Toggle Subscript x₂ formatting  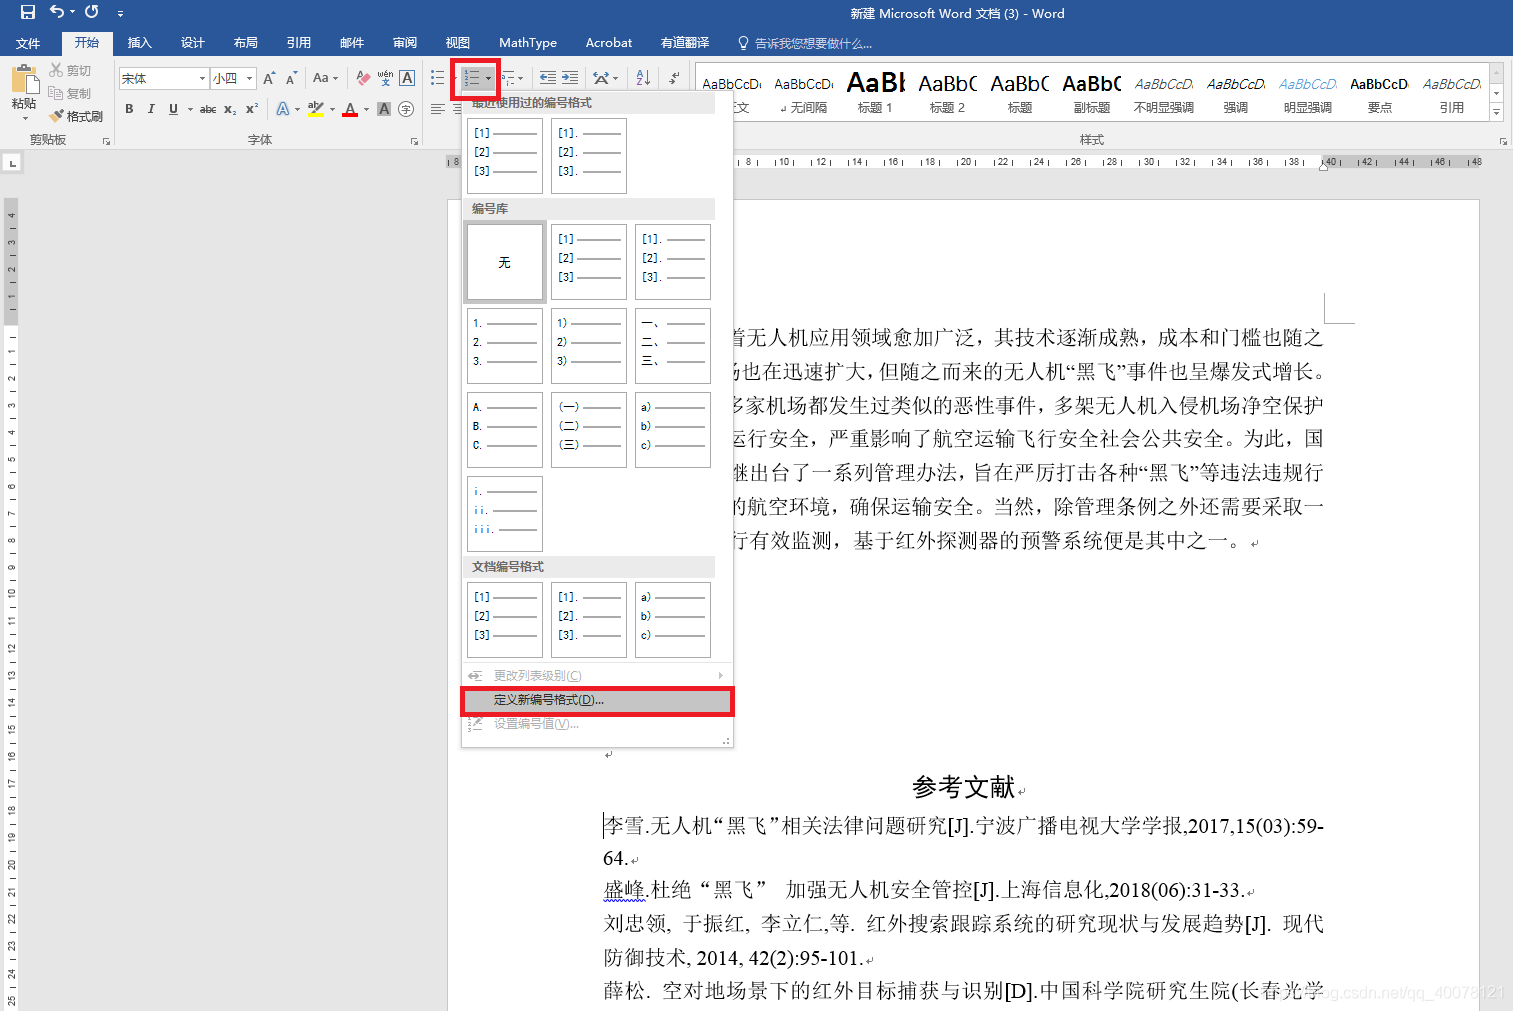tap(230, 109)
